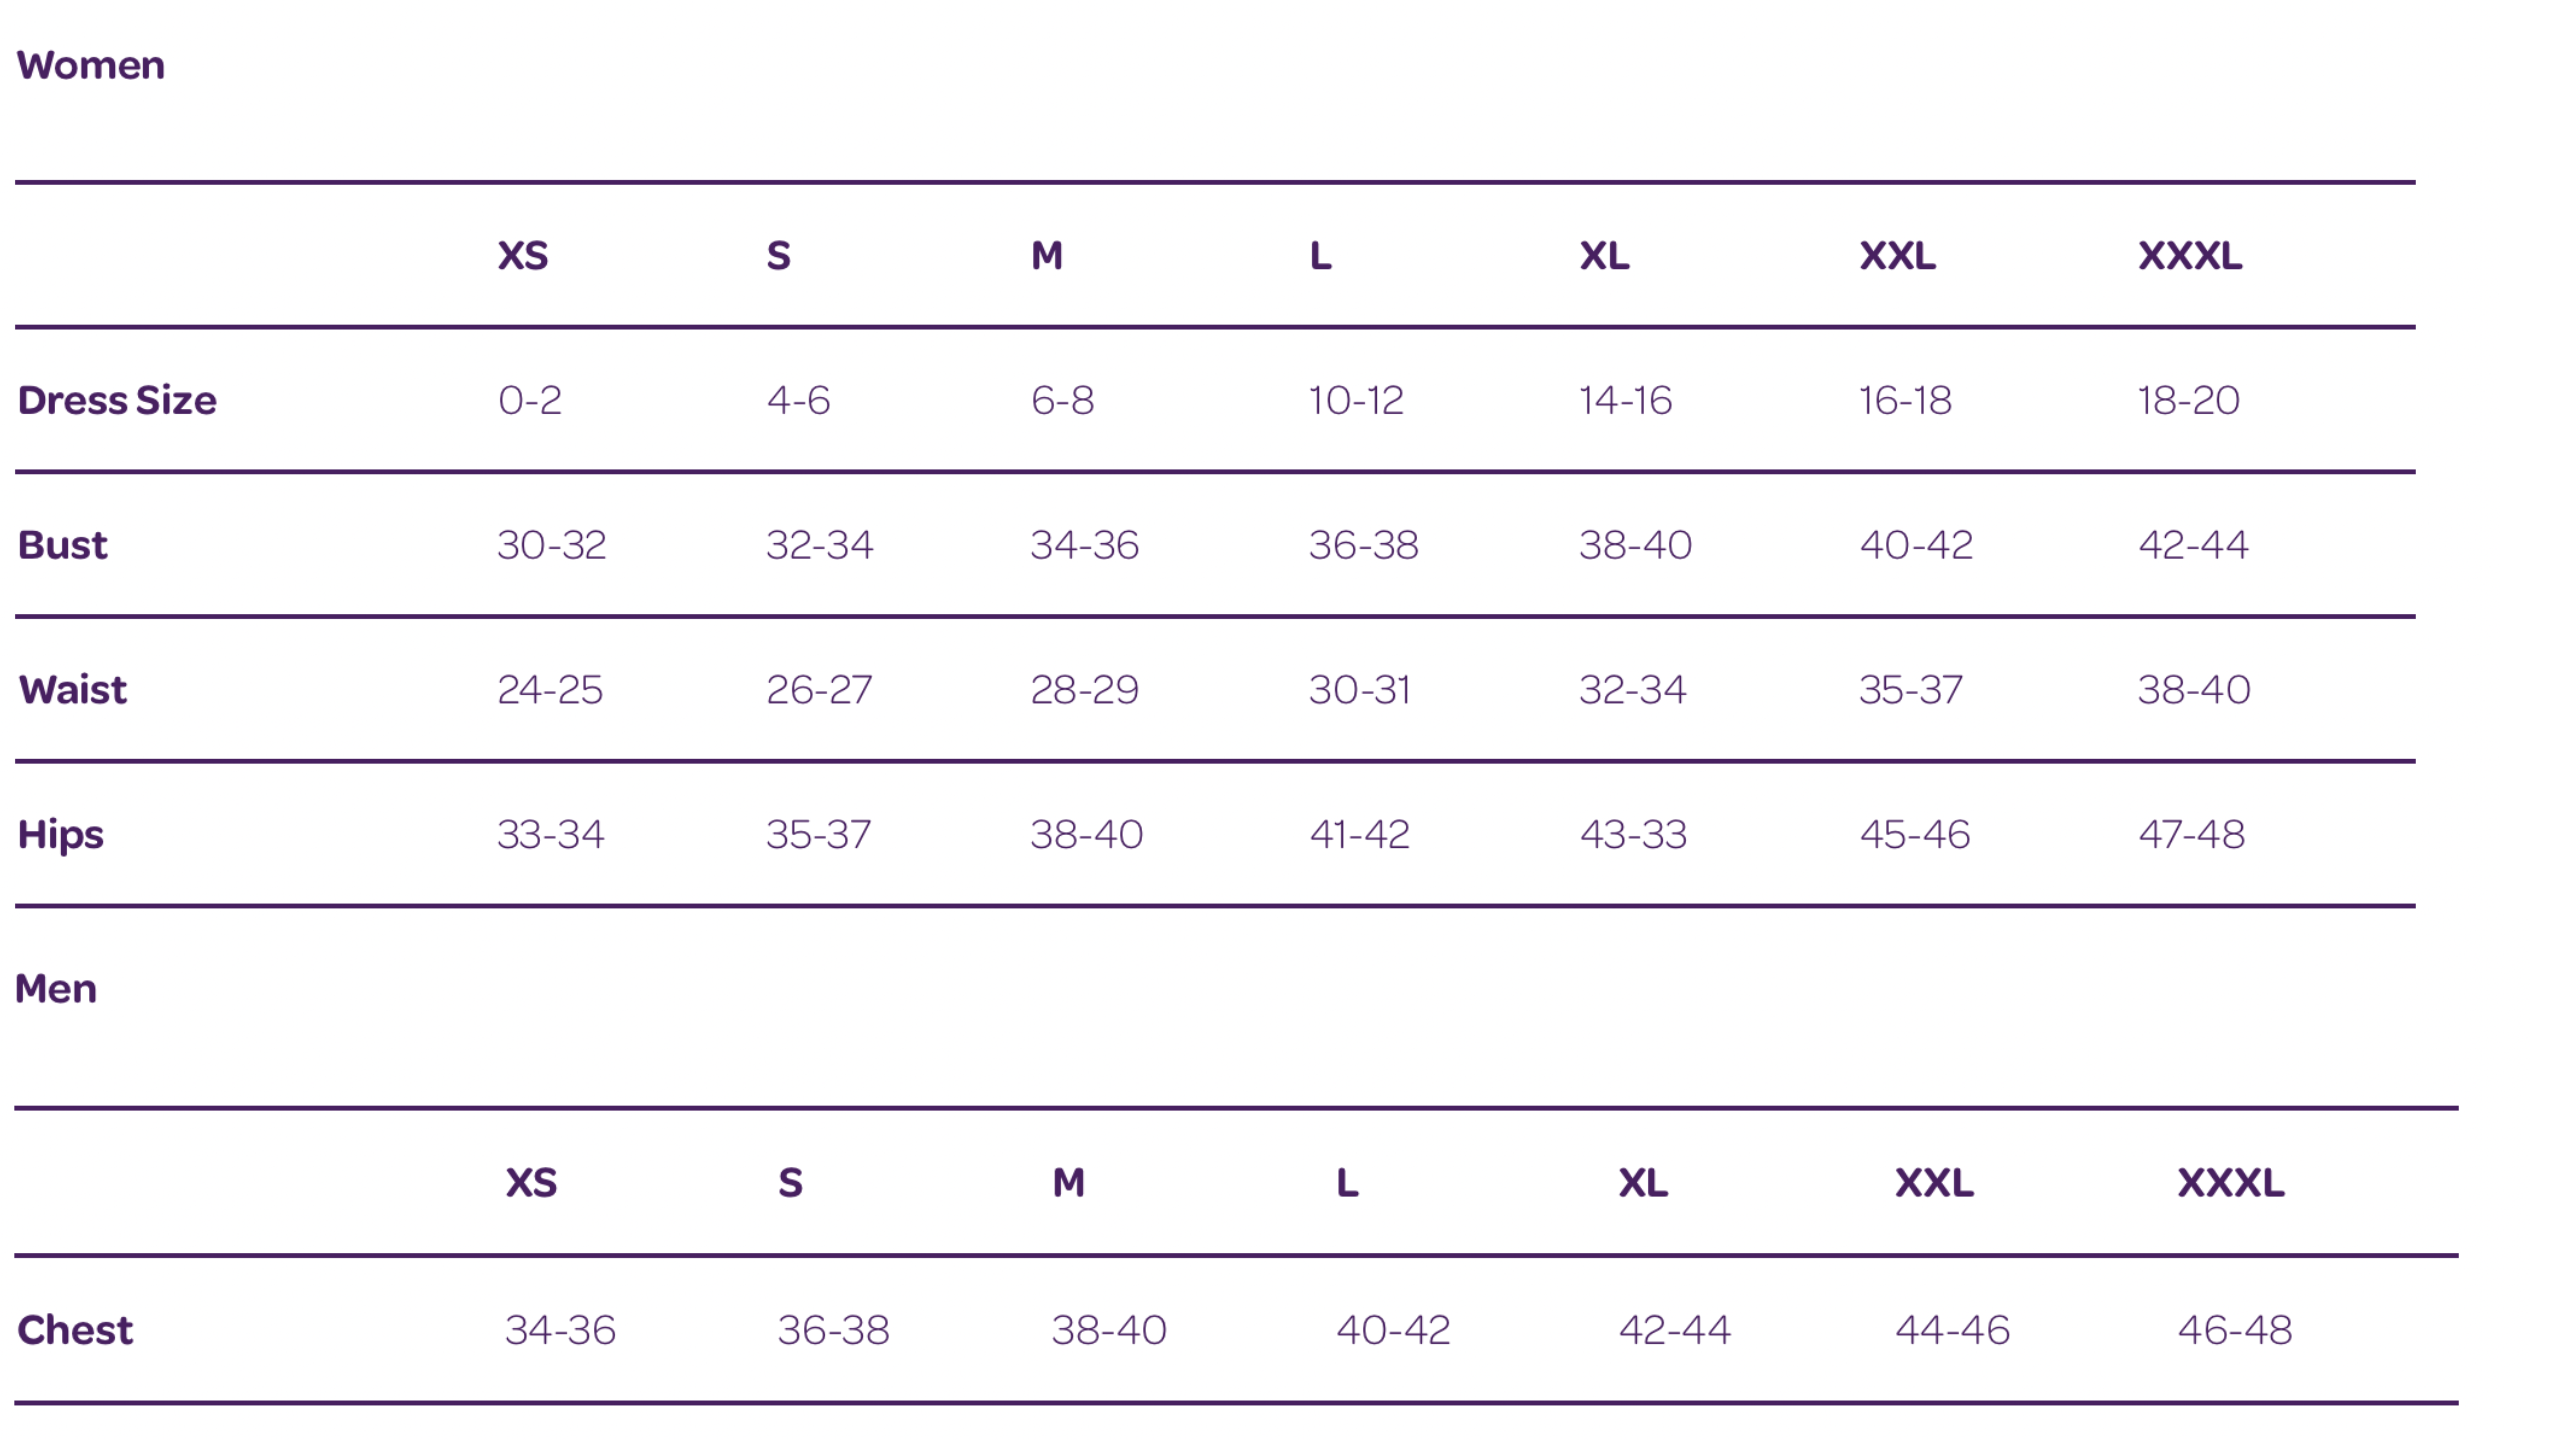The width and height of the screenshot is (2560, 1440).
Task: Select the 47-48 hips value
Action: click(2192, 835)
